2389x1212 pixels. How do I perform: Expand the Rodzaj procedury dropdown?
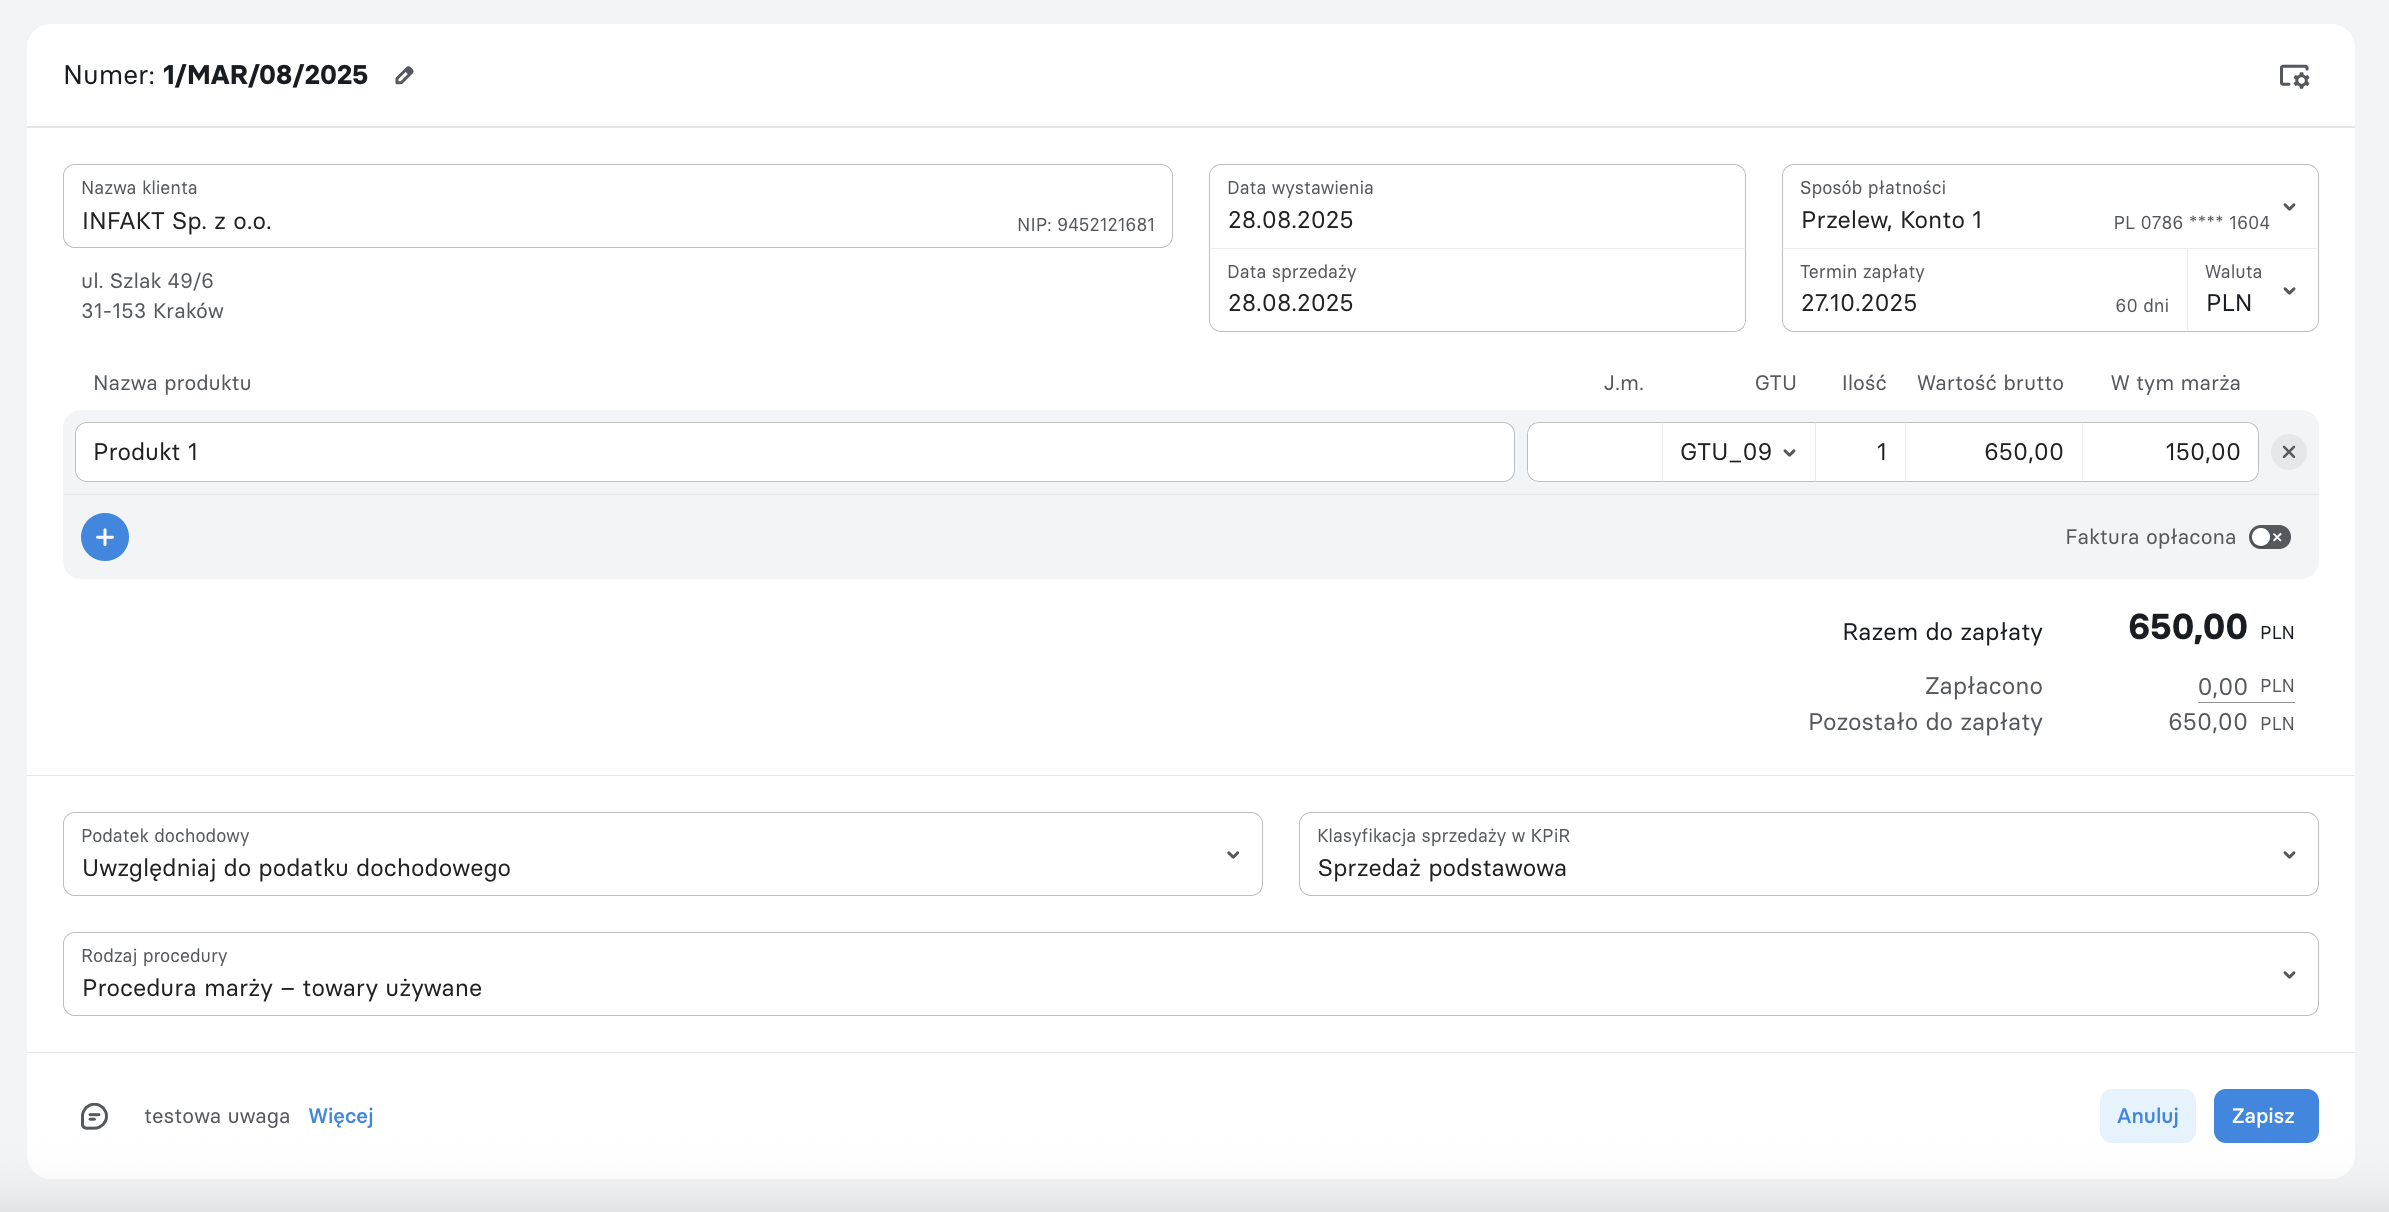tap(1190, 974)
